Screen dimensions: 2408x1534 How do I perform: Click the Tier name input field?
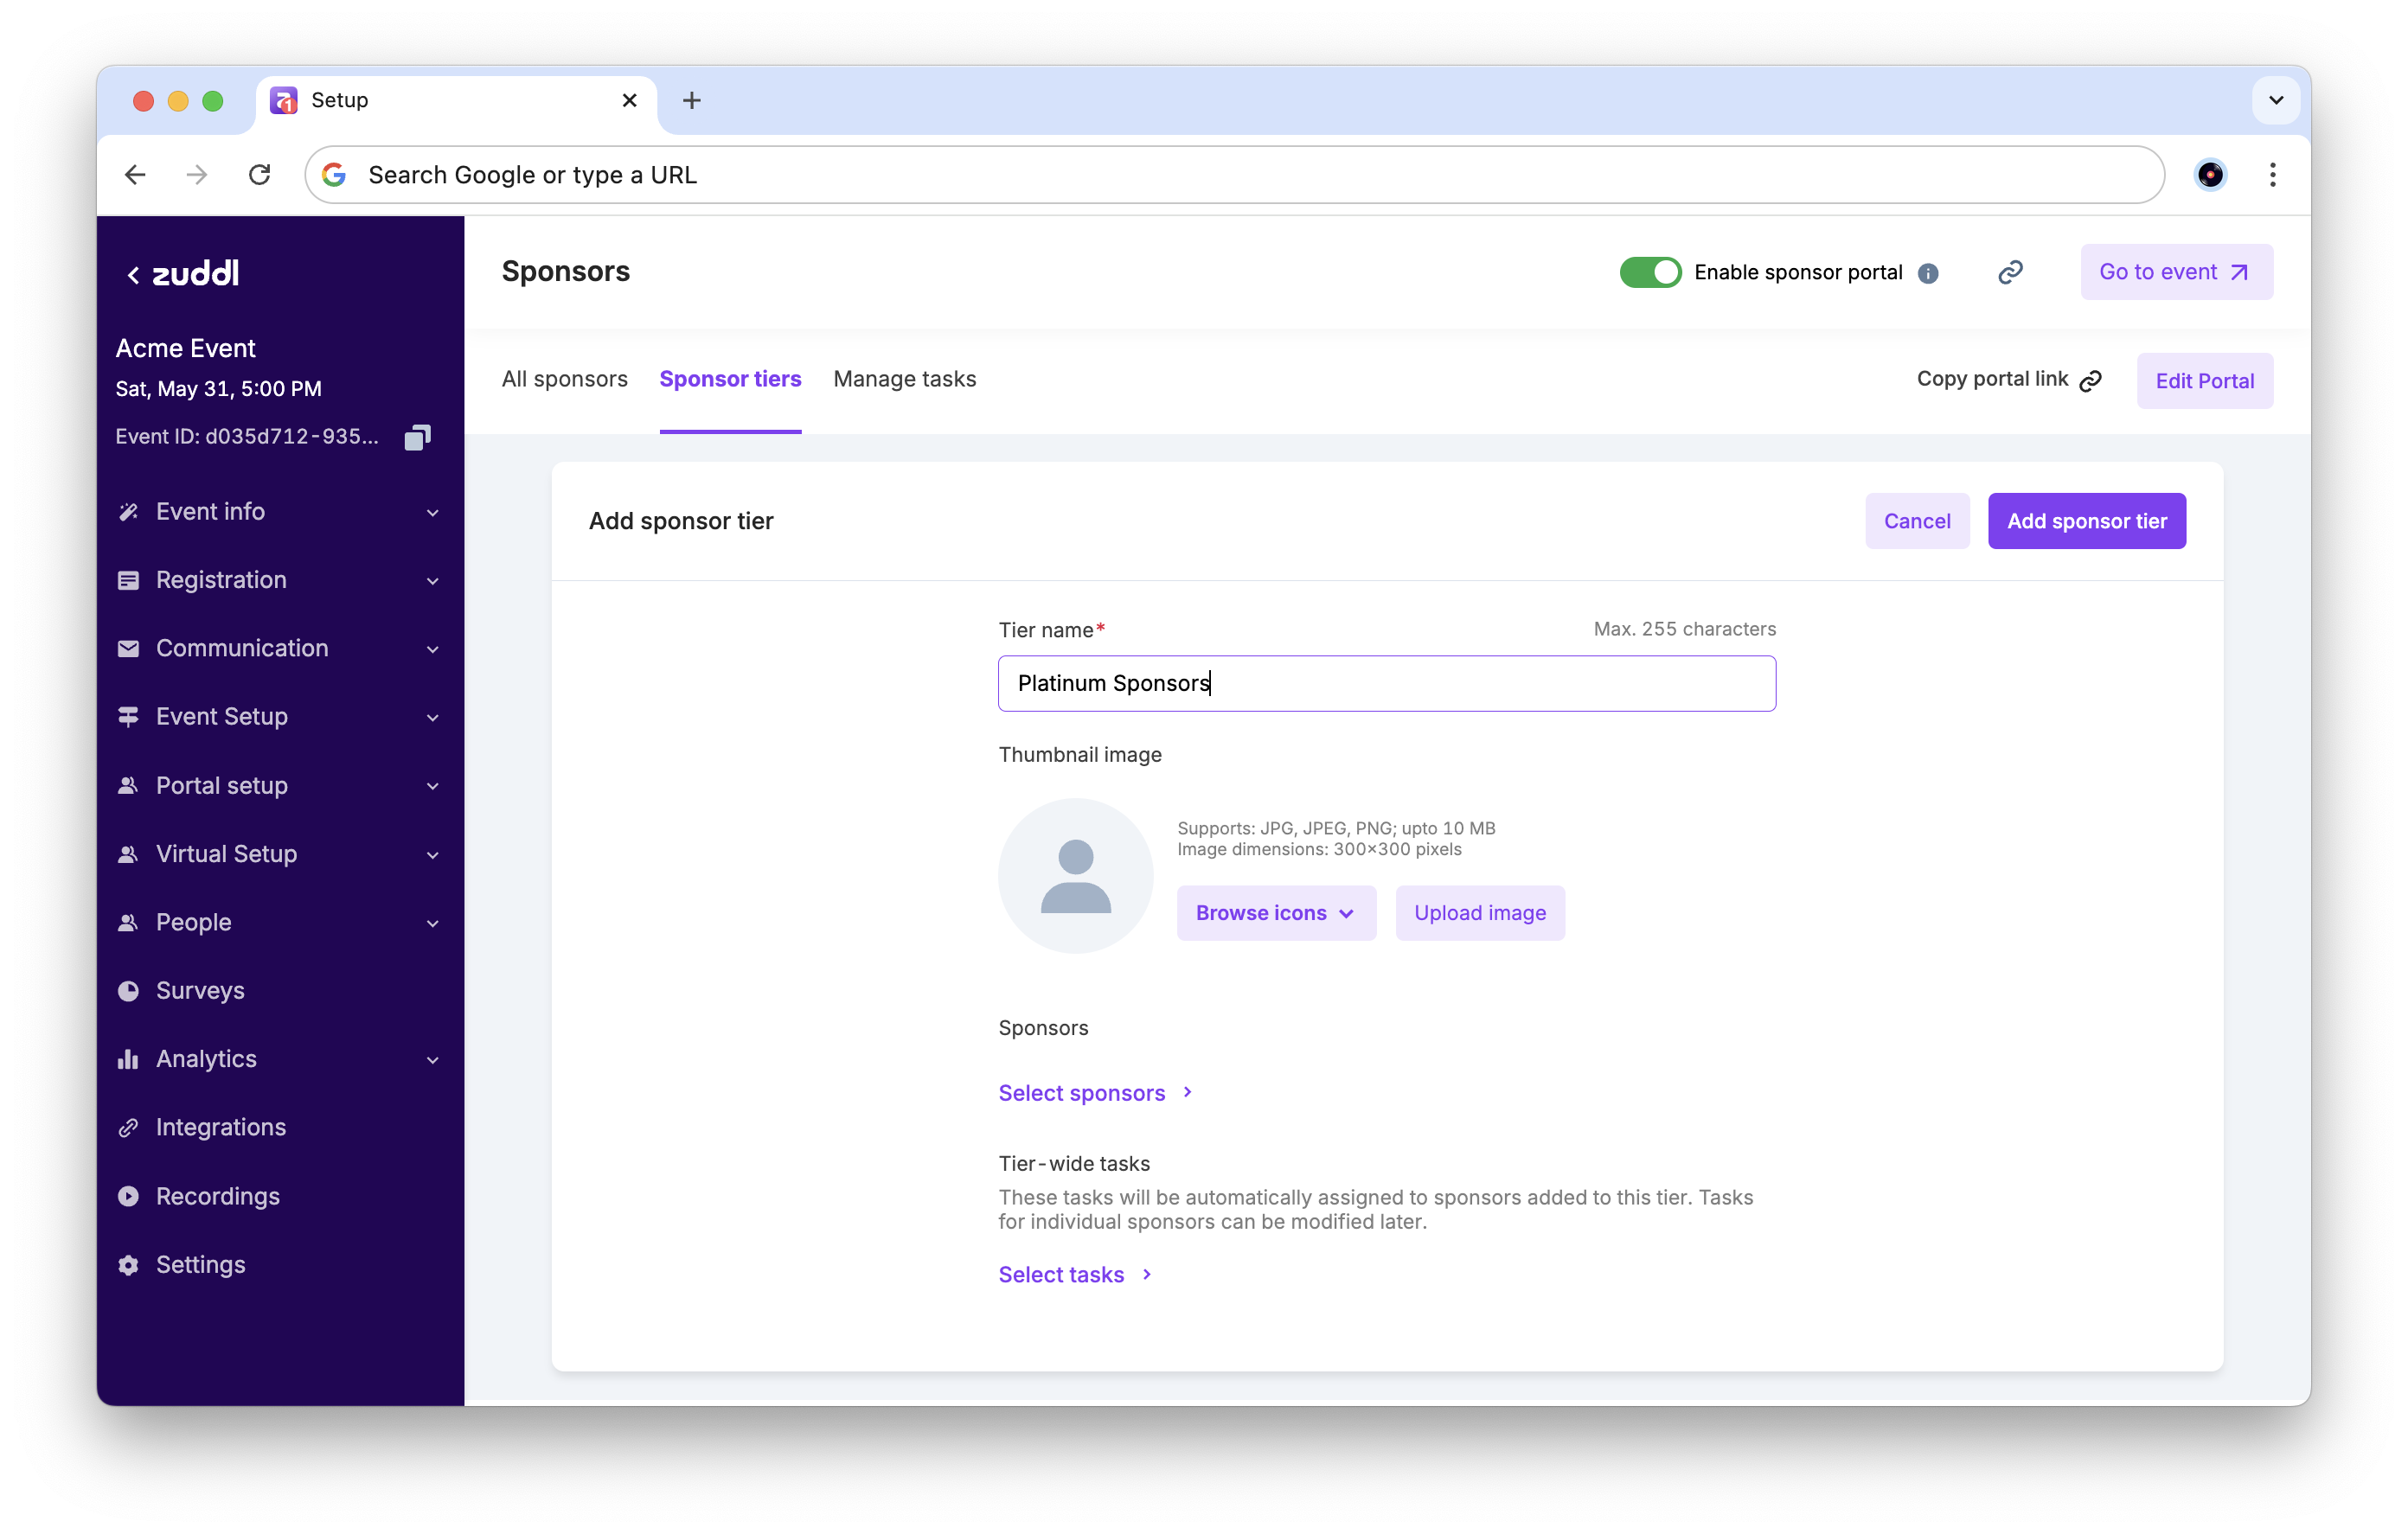tap(1386, 683)
